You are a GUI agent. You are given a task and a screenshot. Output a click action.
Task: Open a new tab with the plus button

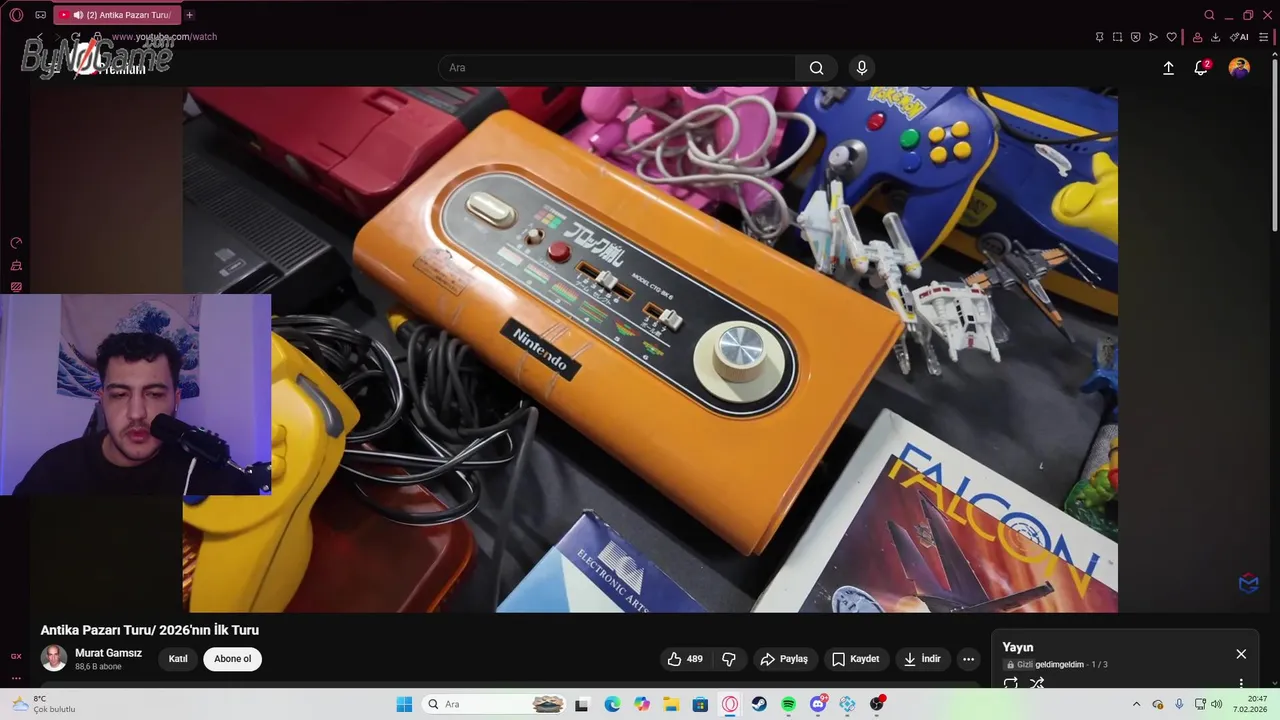[x=189, y=15]
